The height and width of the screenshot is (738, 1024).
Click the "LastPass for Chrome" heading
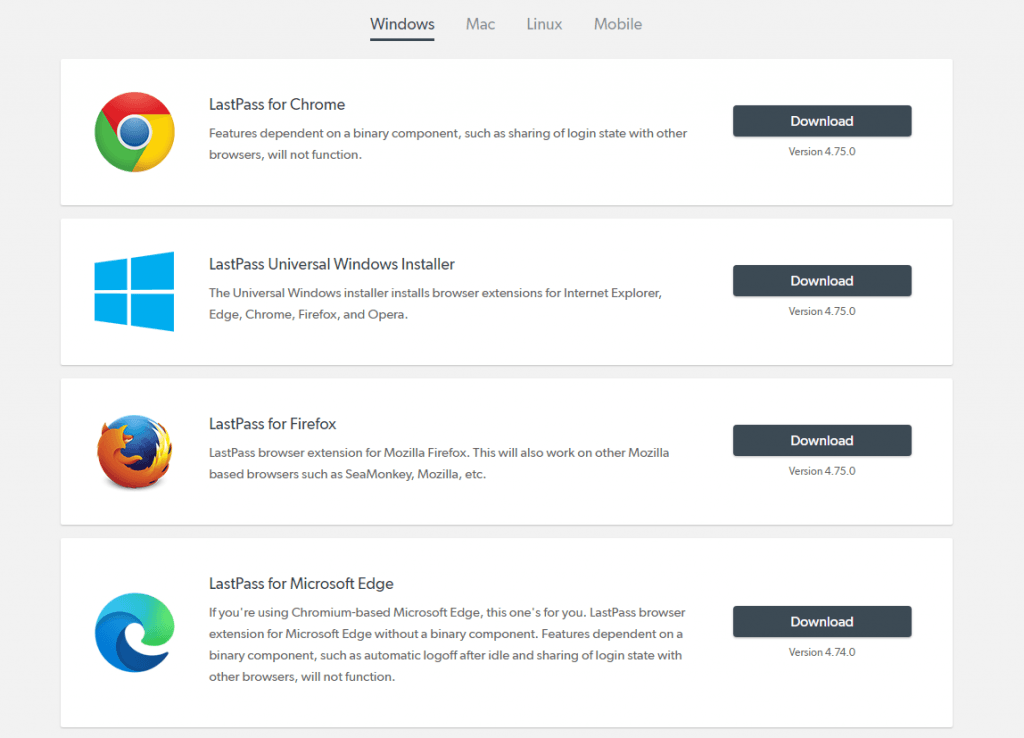coord(277,104)
